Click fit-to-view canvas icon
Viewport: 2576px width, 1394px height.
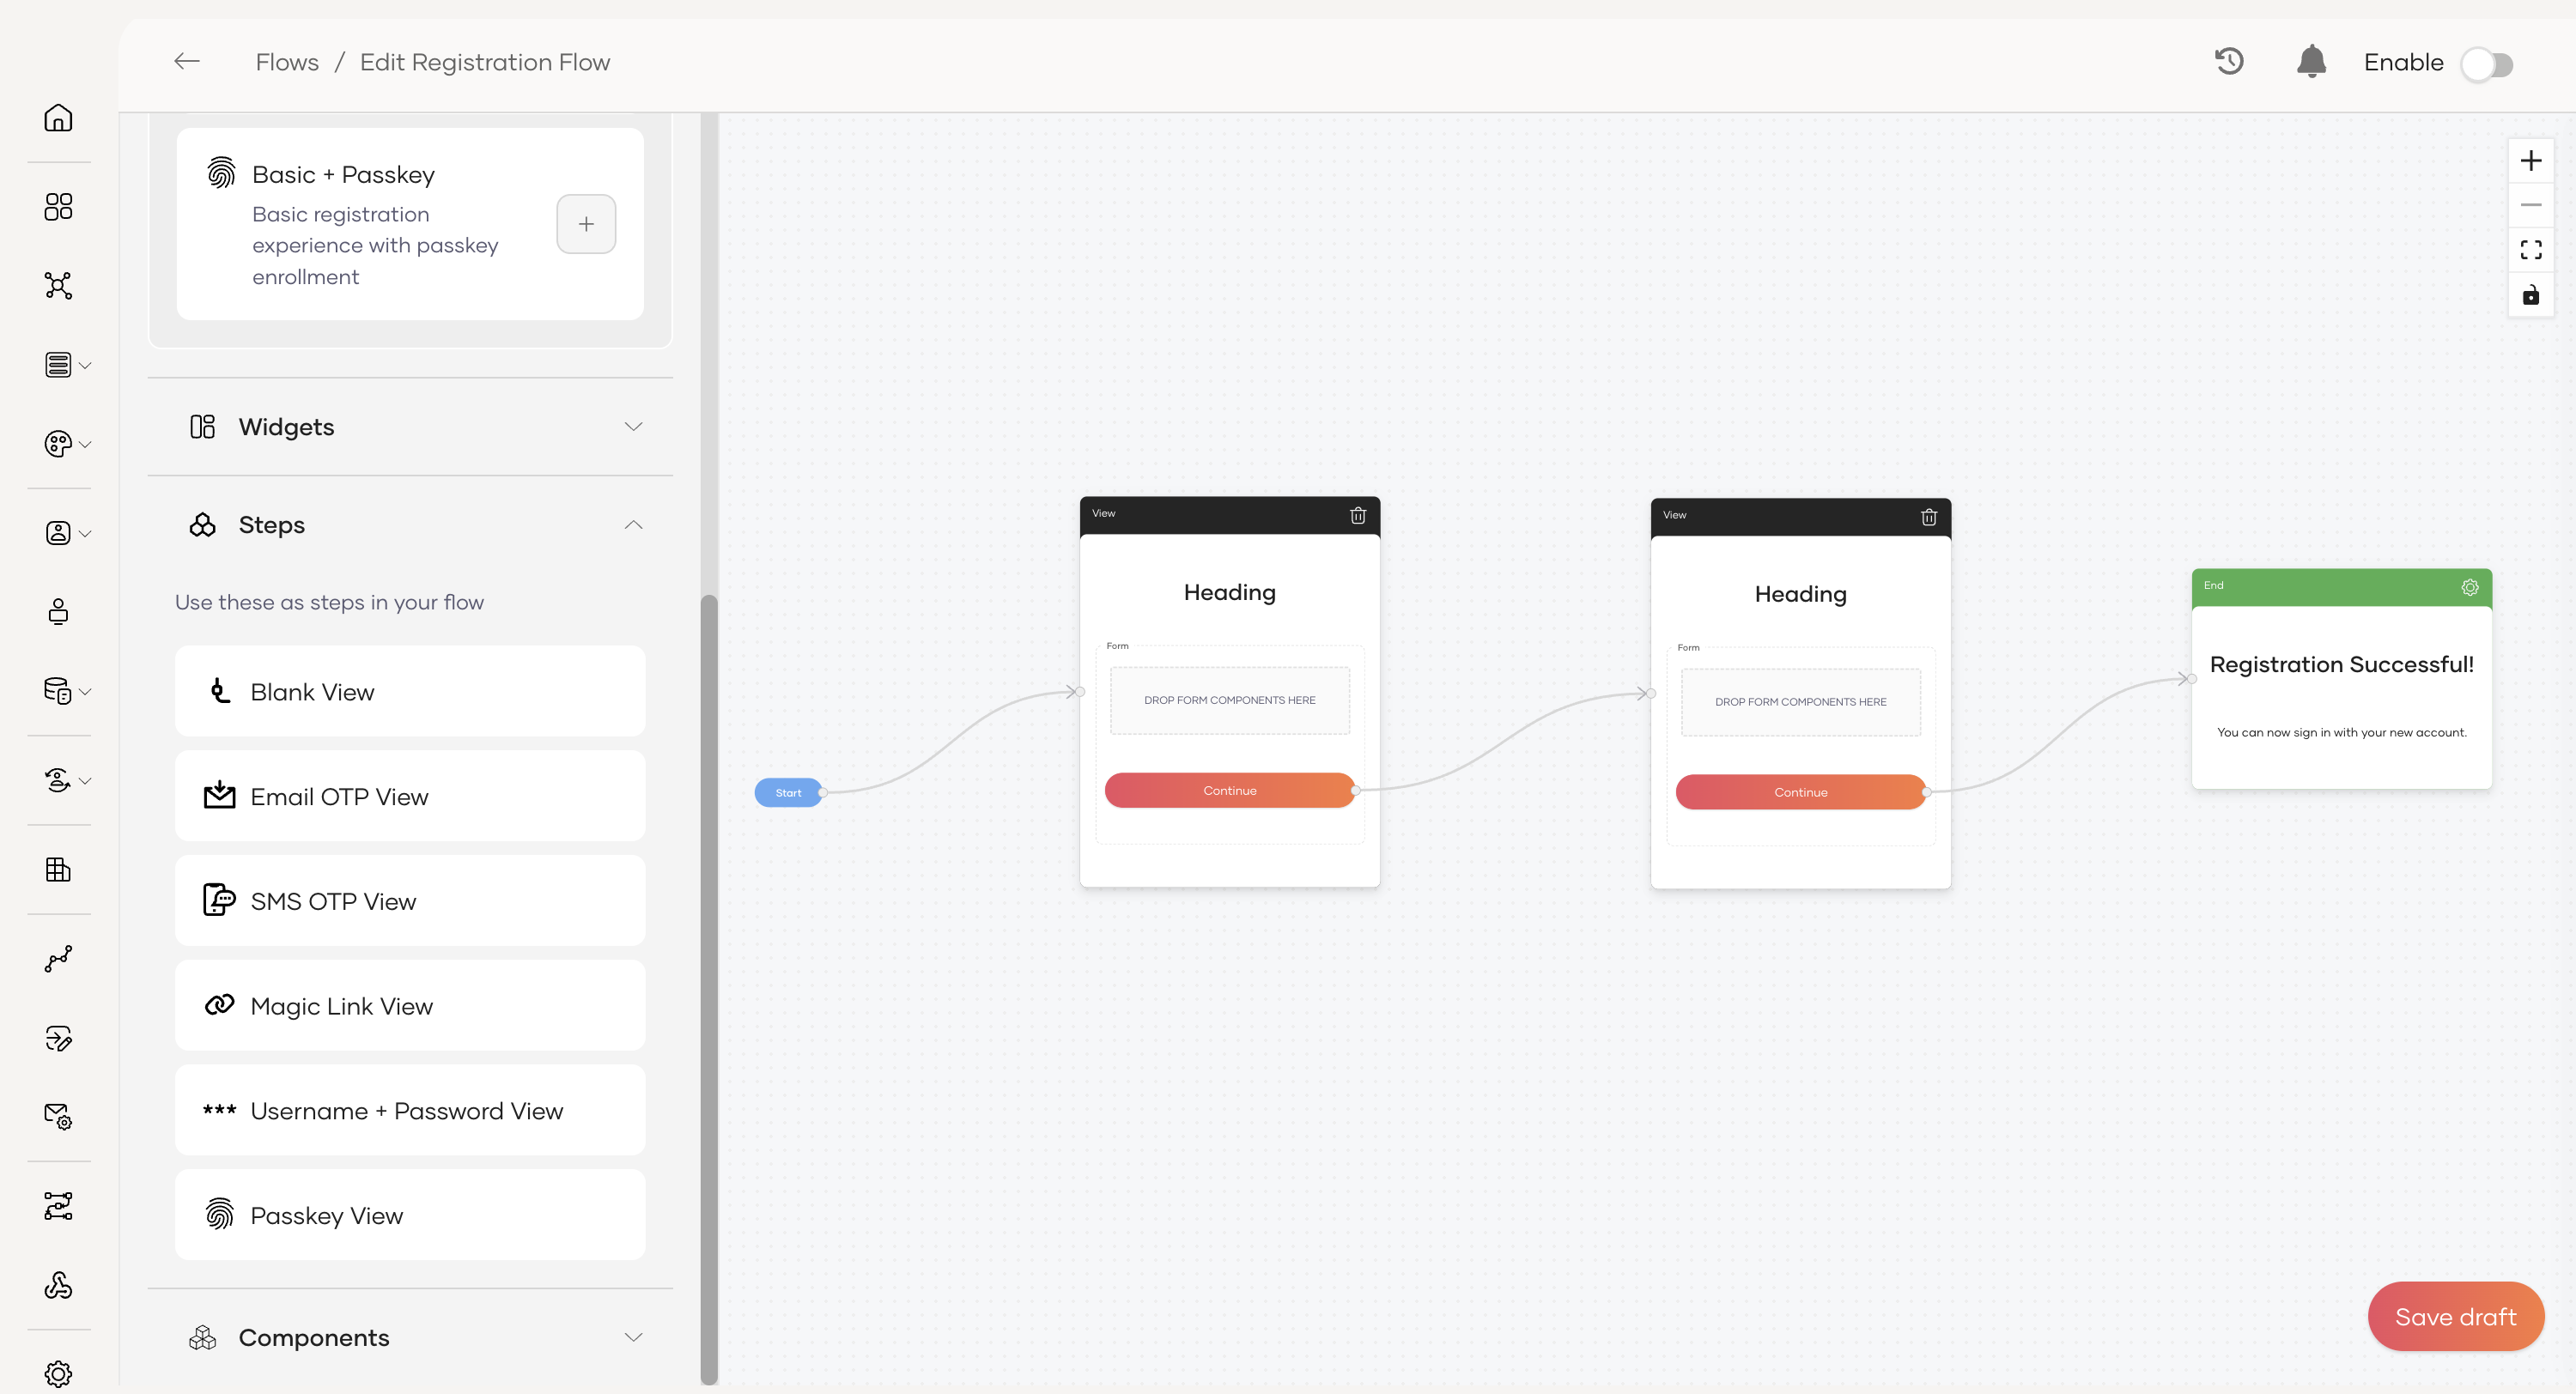[2530, 250]
